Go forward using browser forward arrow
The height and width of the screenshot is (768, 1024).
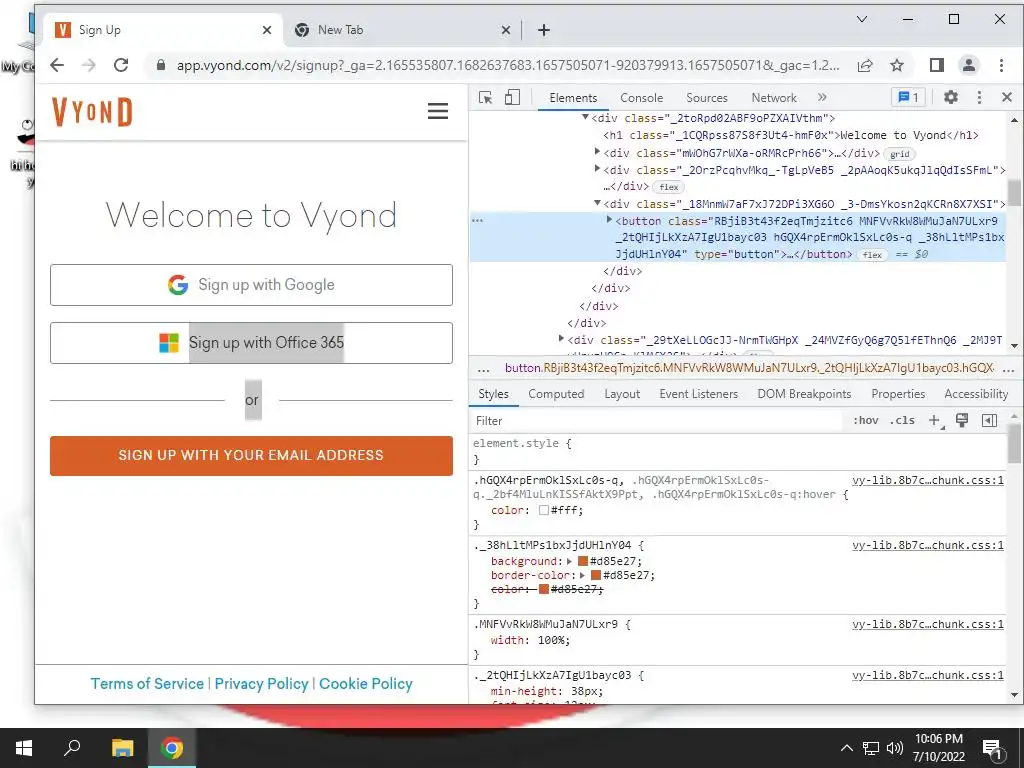point(89,65)
